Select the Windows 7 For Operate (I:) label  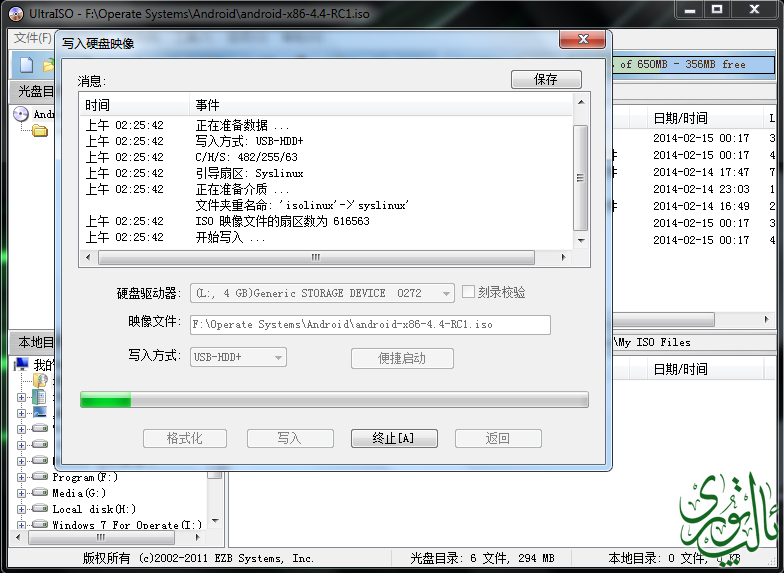coord(127,525)
